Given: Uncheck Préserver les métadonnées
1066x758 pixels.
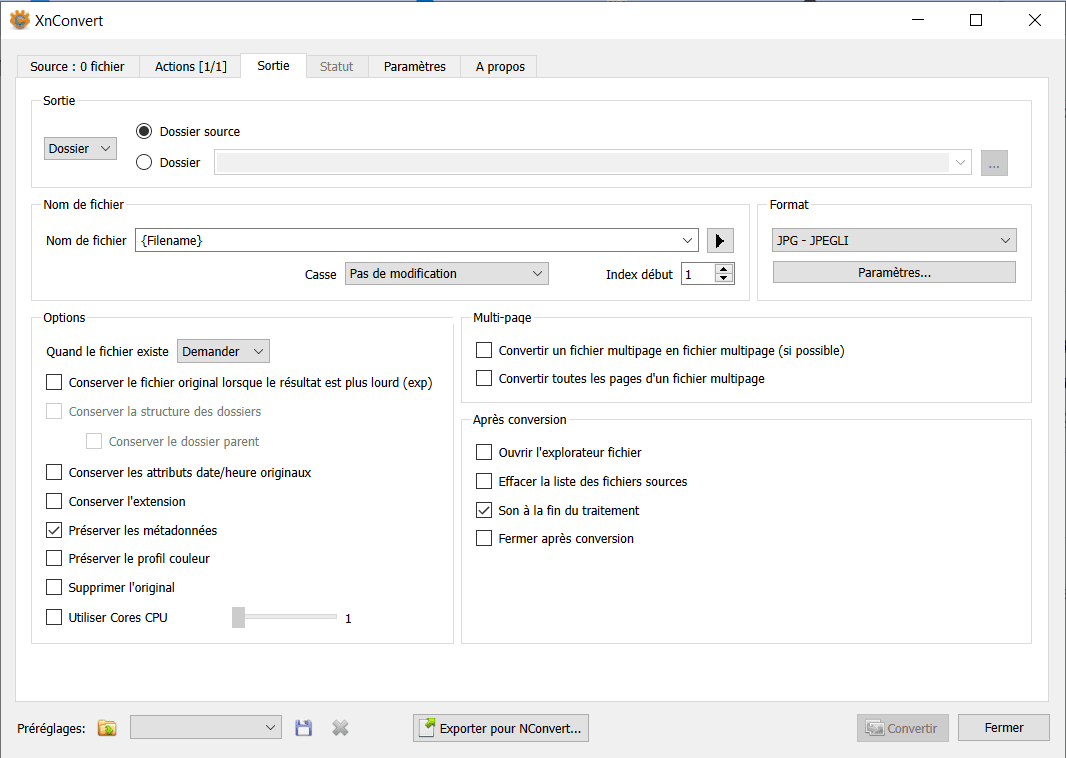Looking at the screenshot, I should click(x=54, y=531).
